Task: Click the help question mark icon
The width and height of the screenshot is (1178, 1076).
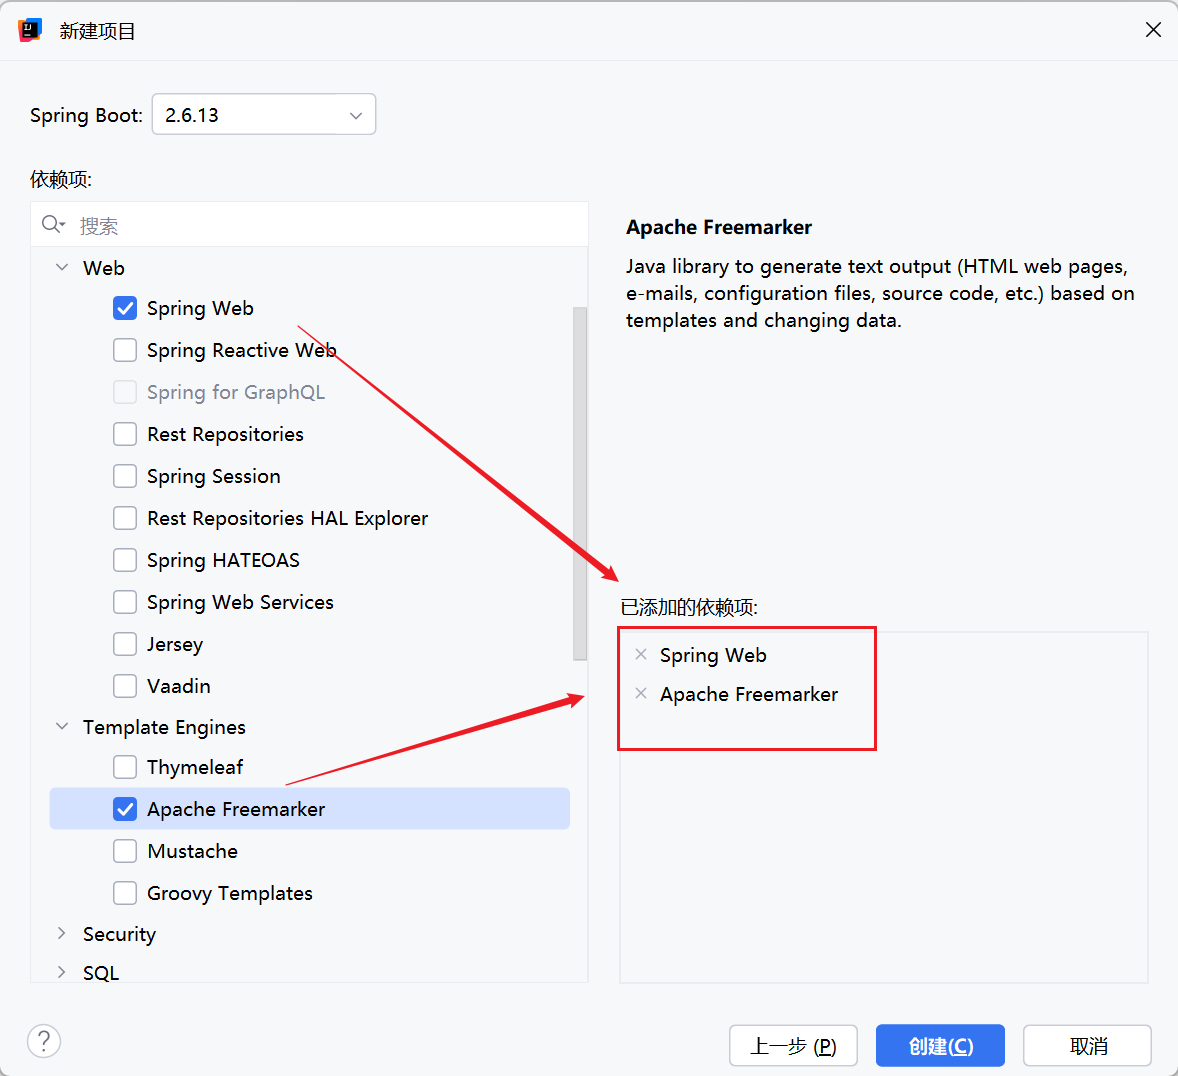Action: coord(44,1041)
